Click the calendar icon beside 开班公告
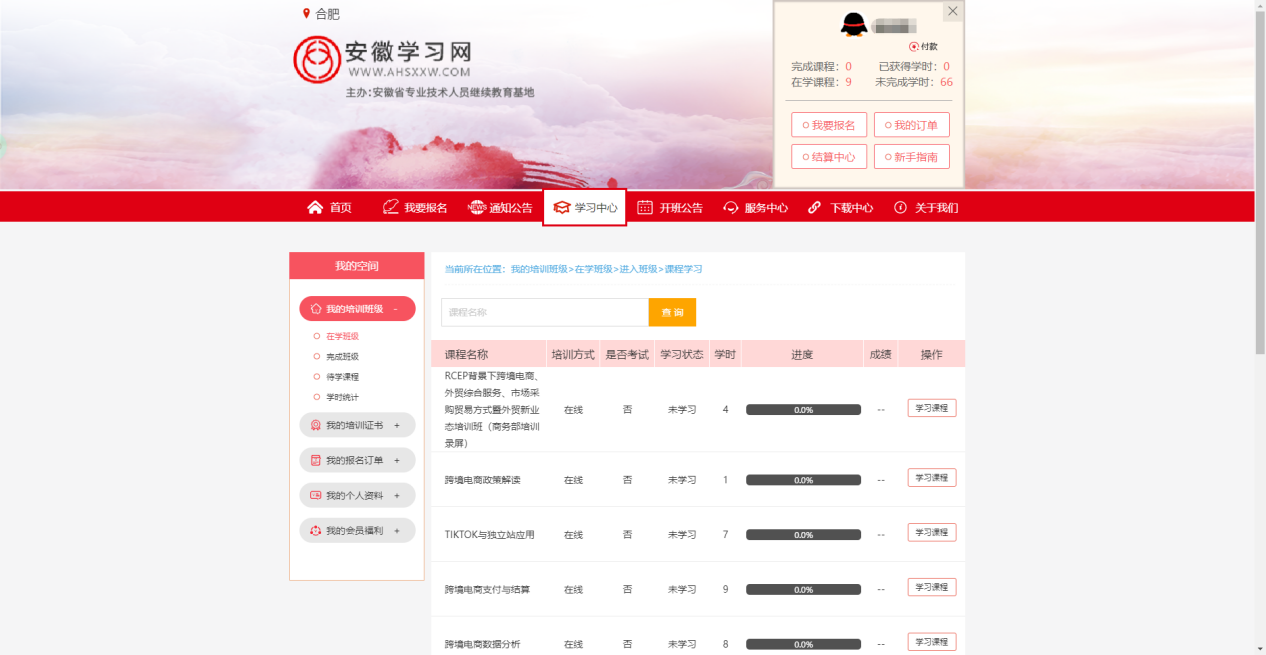 point(645,207)
